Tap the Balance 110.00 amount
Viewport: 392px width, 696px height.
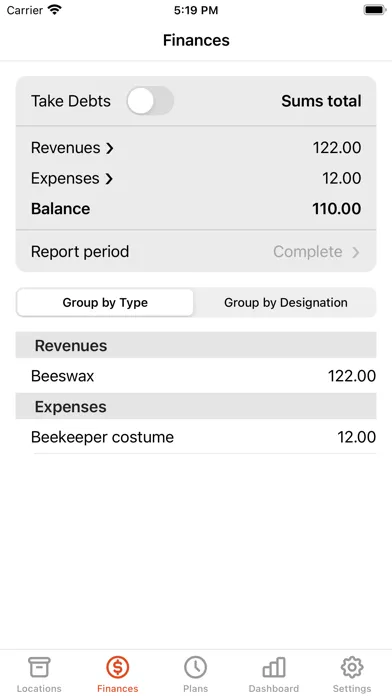point(337,209)
